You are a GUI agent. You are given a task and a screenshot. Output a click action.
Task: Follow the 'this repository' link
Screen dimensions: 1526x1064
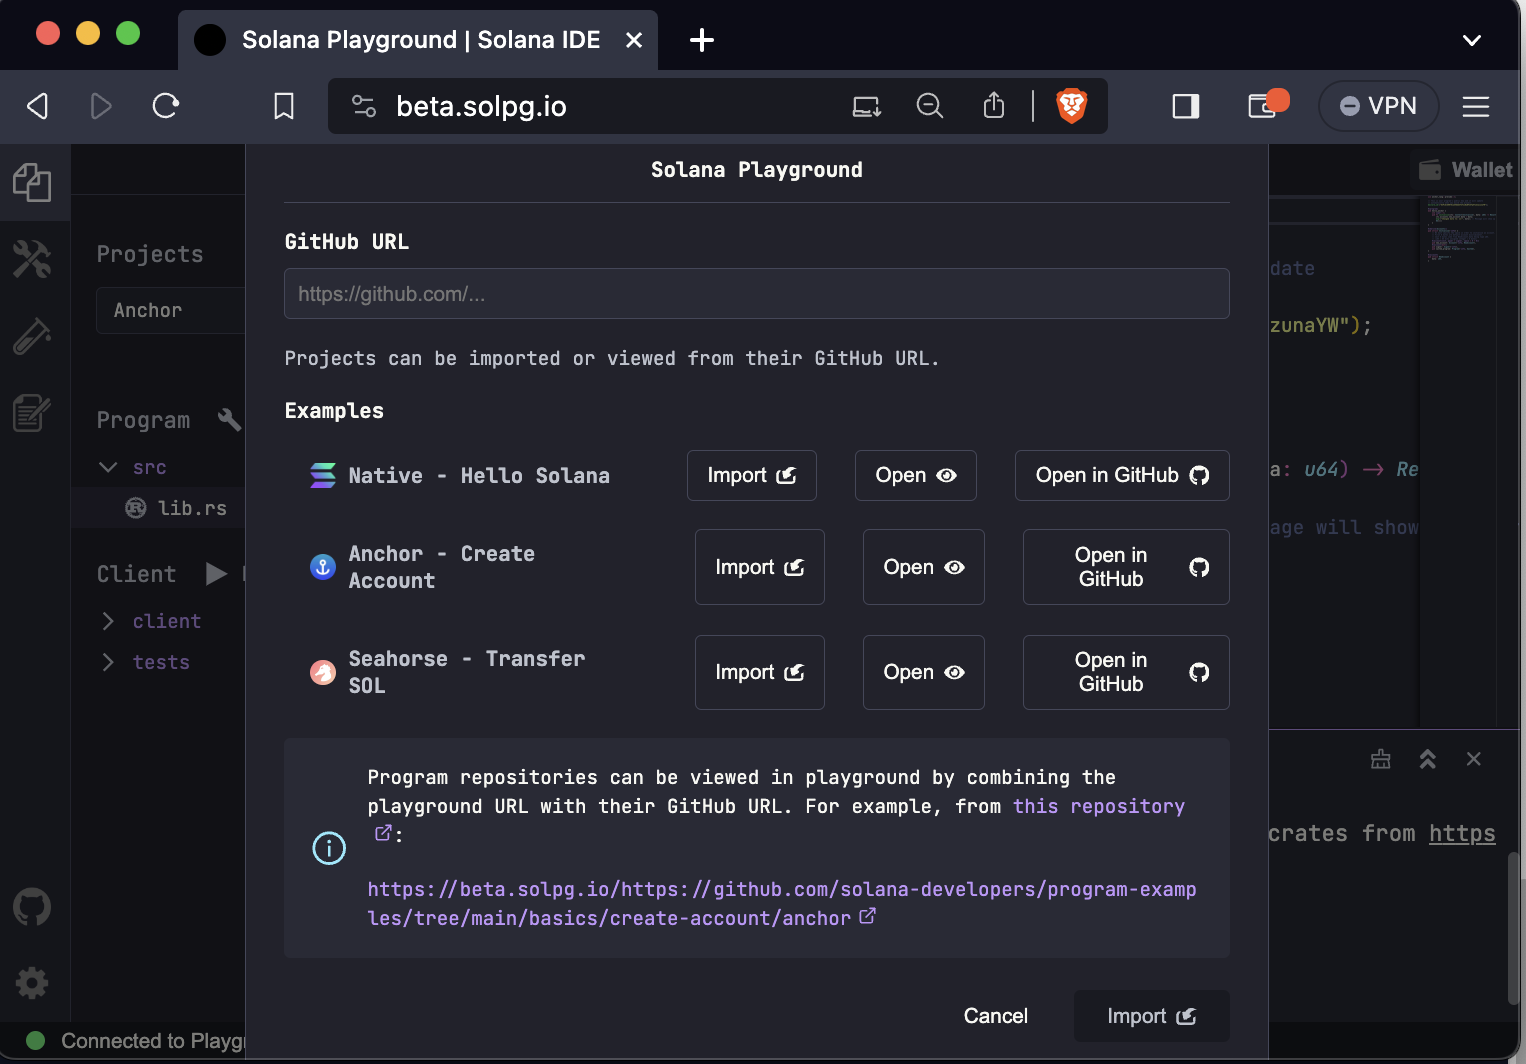coord(1098,806)
